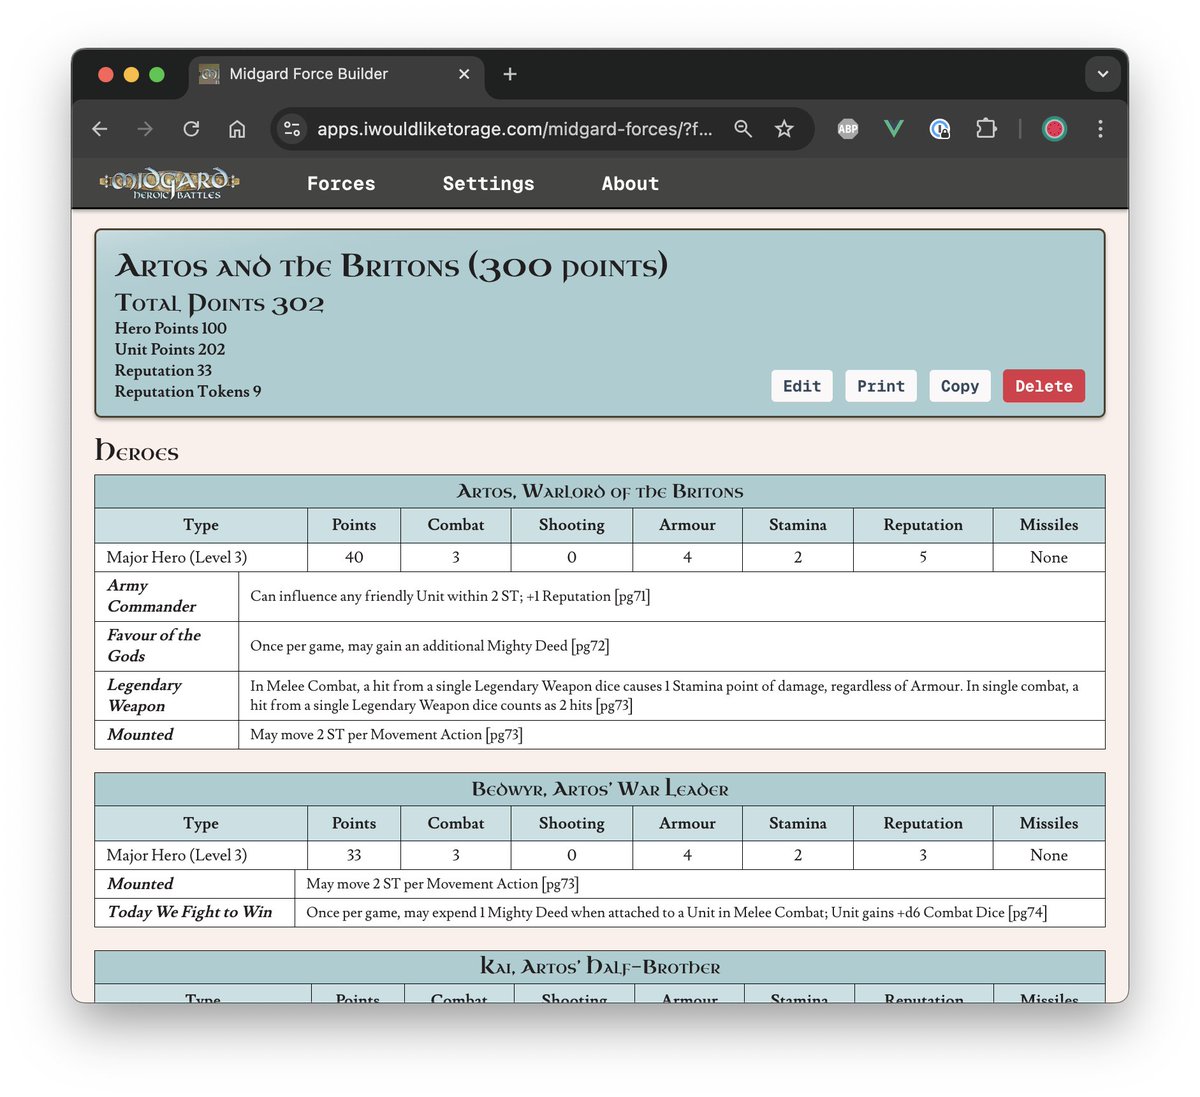Click the force title Artos and the Britons

(391, 266)
